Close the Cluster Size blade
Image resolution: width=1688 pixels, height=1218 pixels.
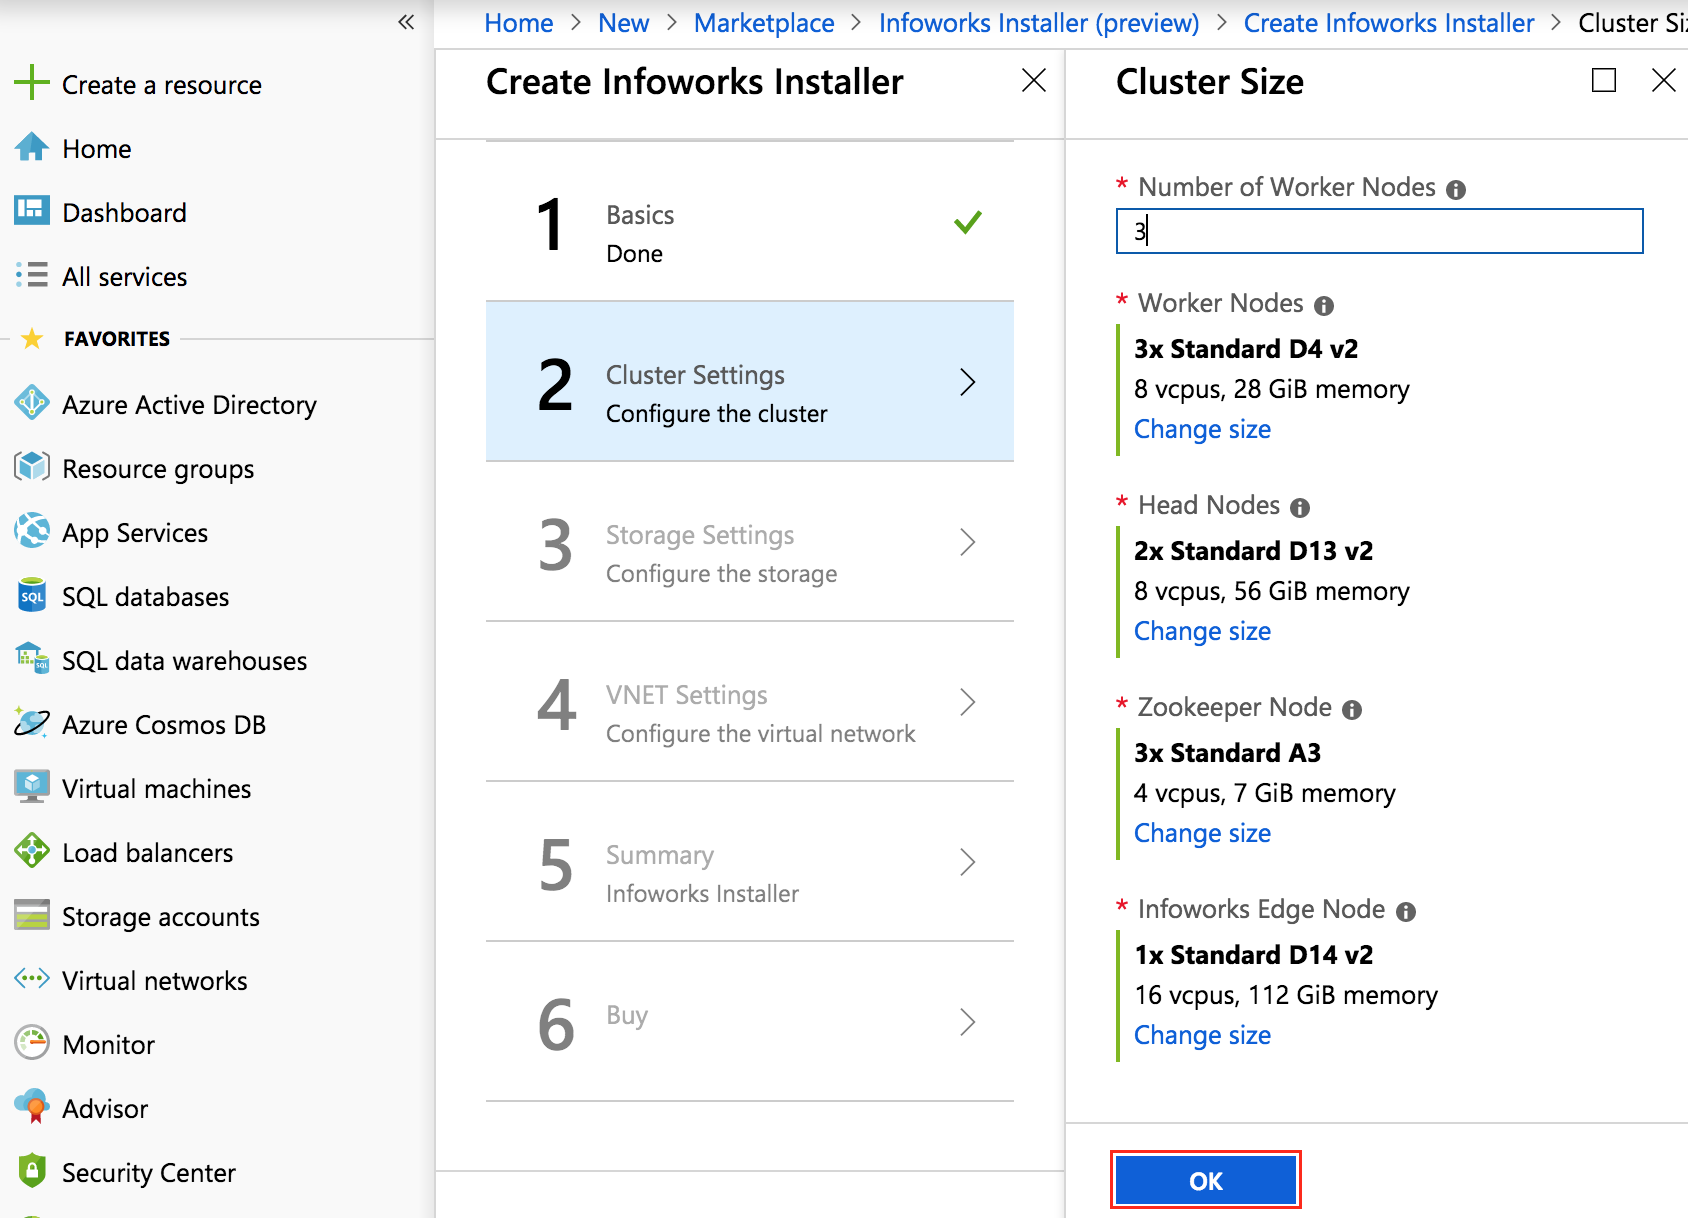tap(1664, 80)
